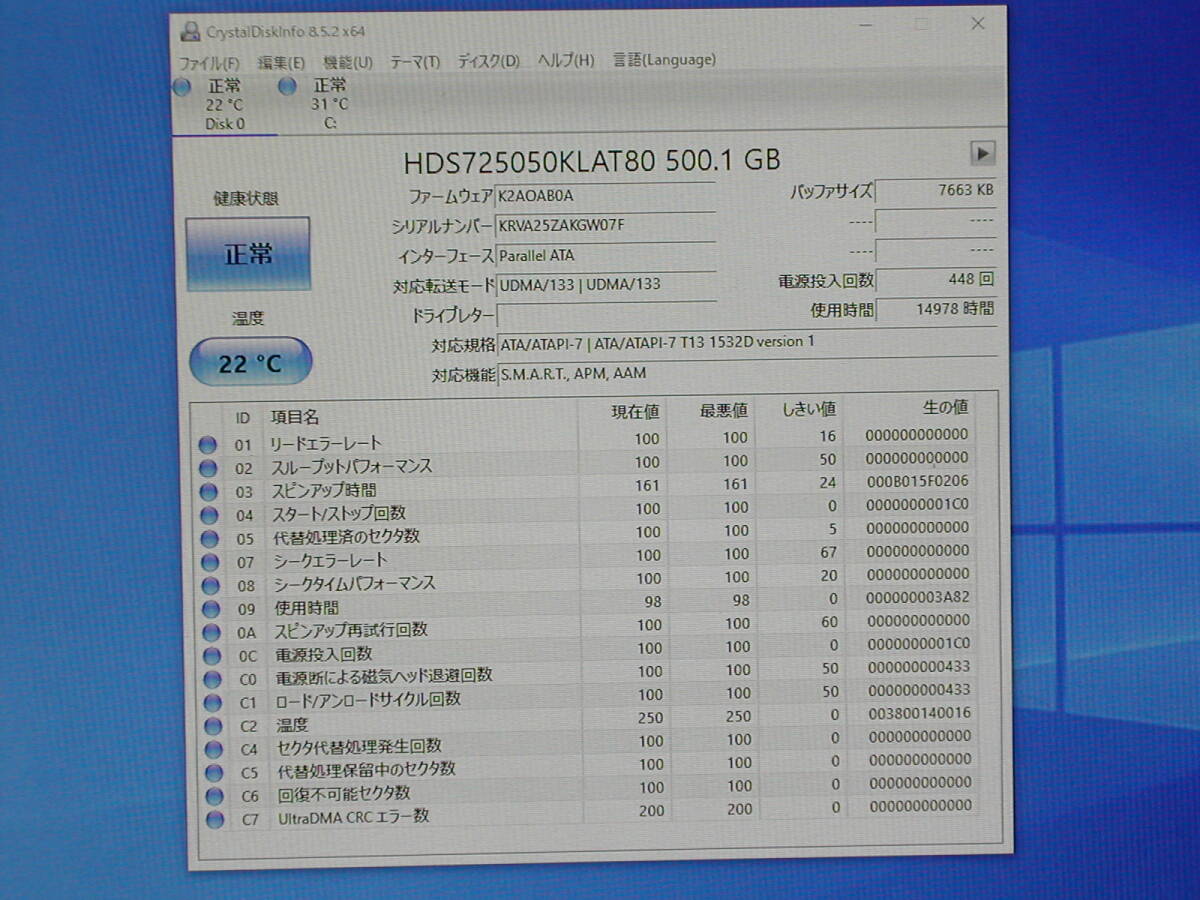The height and width of the screenshot is (900, 1200).
Task: Click the status dot for UltraDMA CRC エラー数
Action: (x=215, y=819)
